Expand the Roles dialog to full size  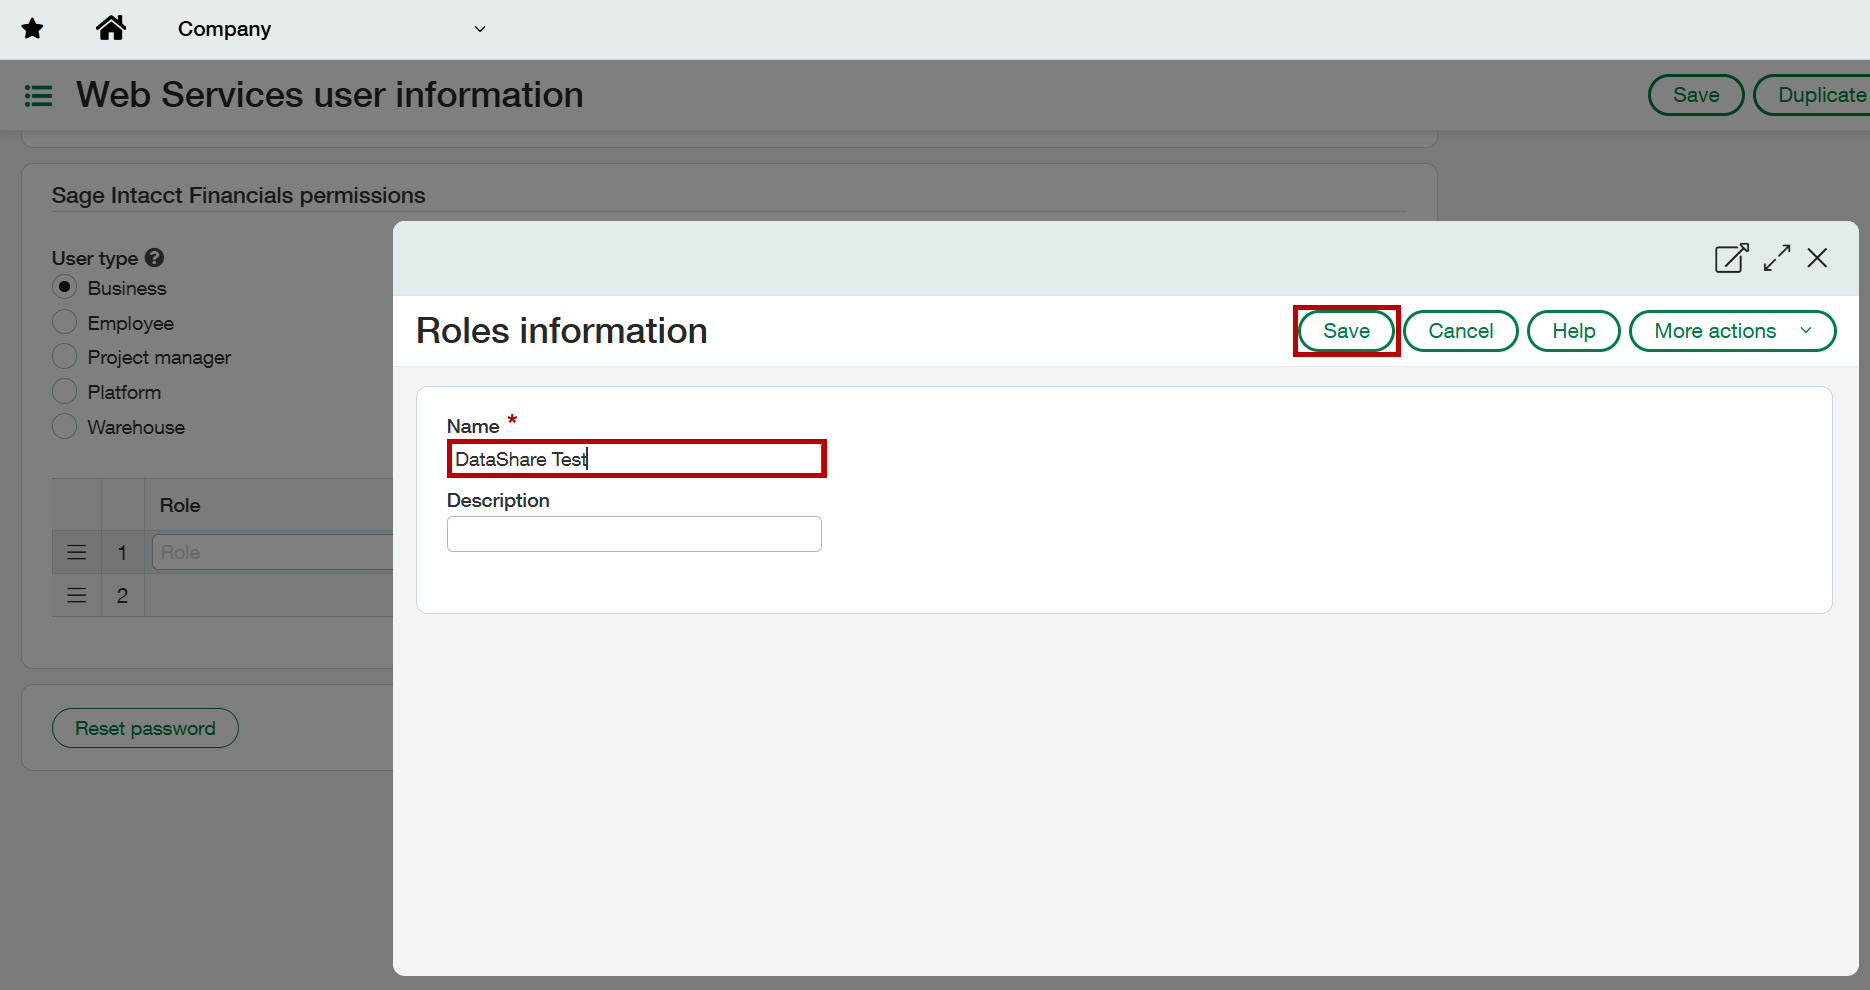coord(1777,258)
